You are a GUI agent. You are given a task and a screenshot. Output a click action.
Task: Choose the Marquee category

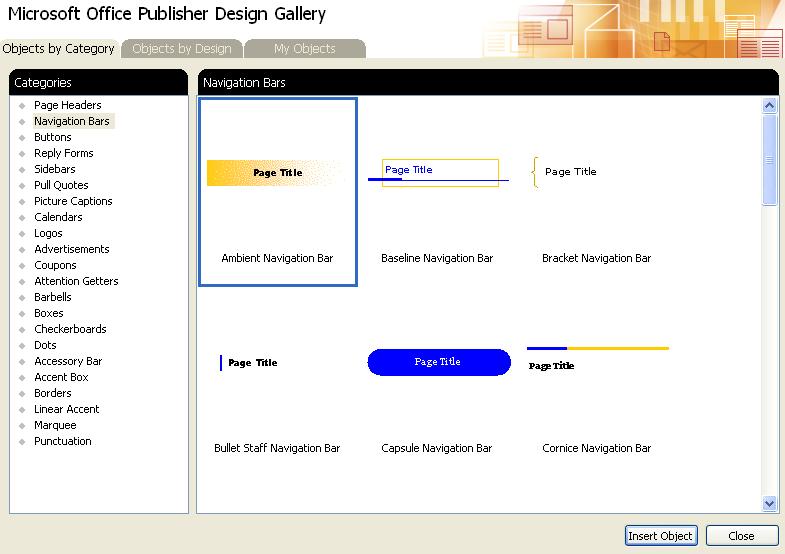tap(55, 425)
